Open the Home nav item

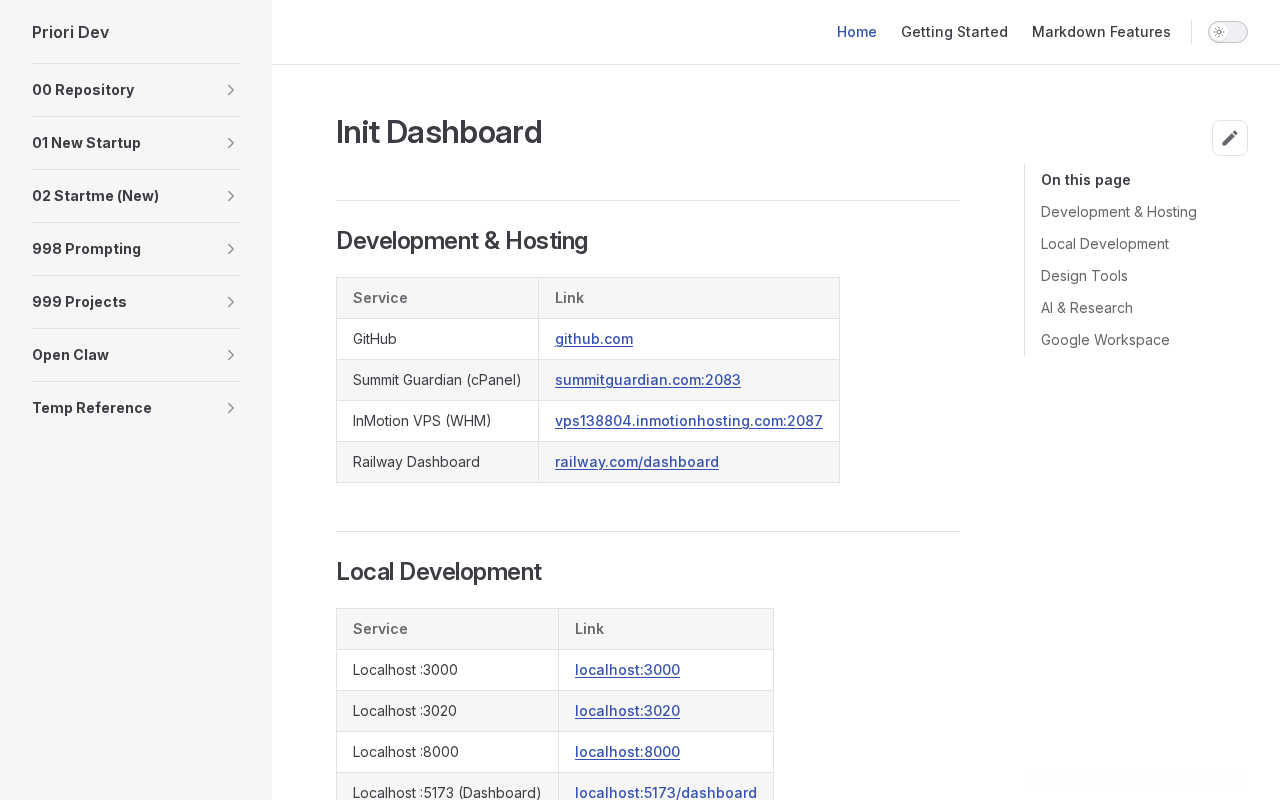click(x=857, y=32)
